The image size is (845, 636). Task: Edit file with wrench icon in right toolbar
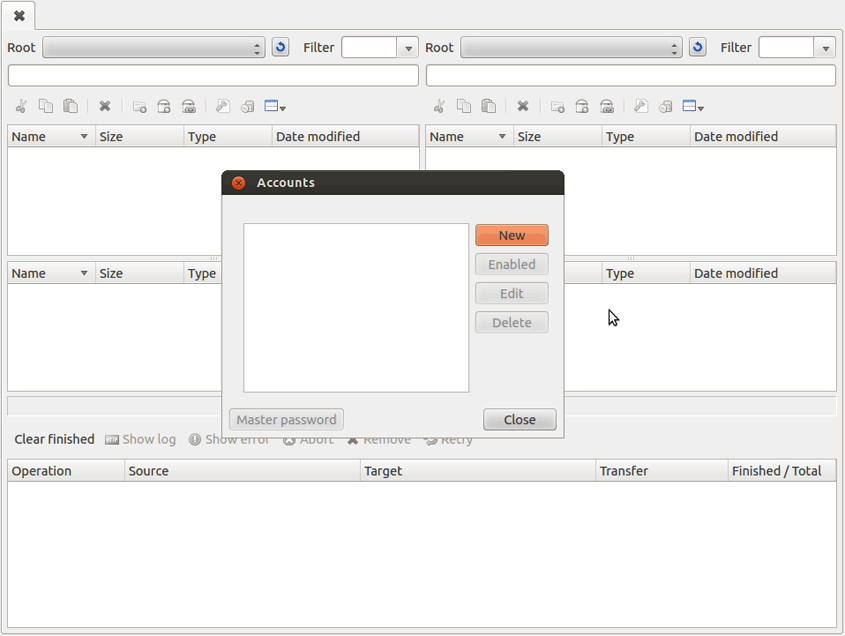click(x=640, y=106)
